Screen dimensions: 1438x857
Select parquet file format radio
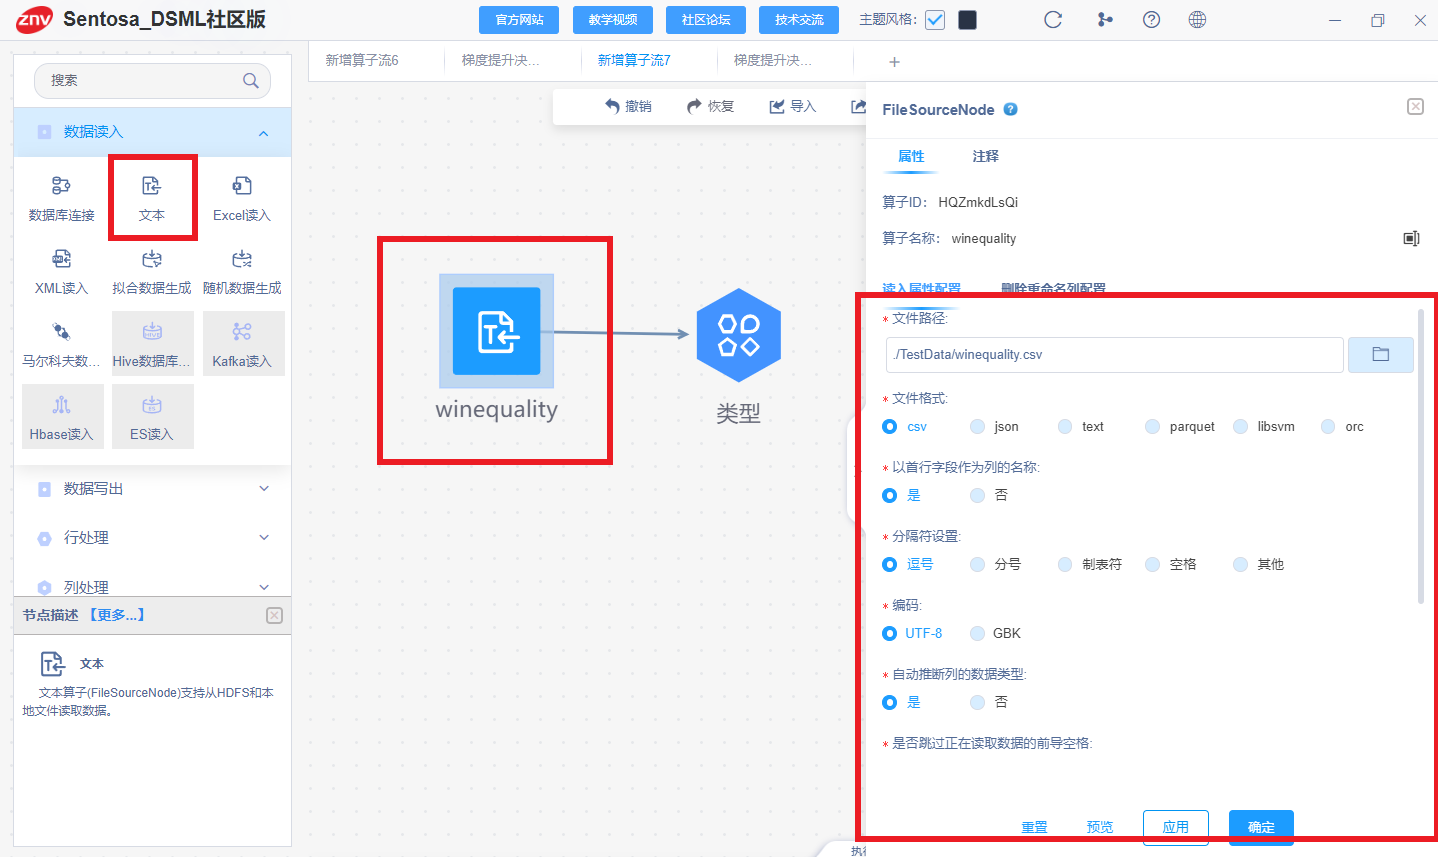pyautogui.click(x=1153, y=426)
